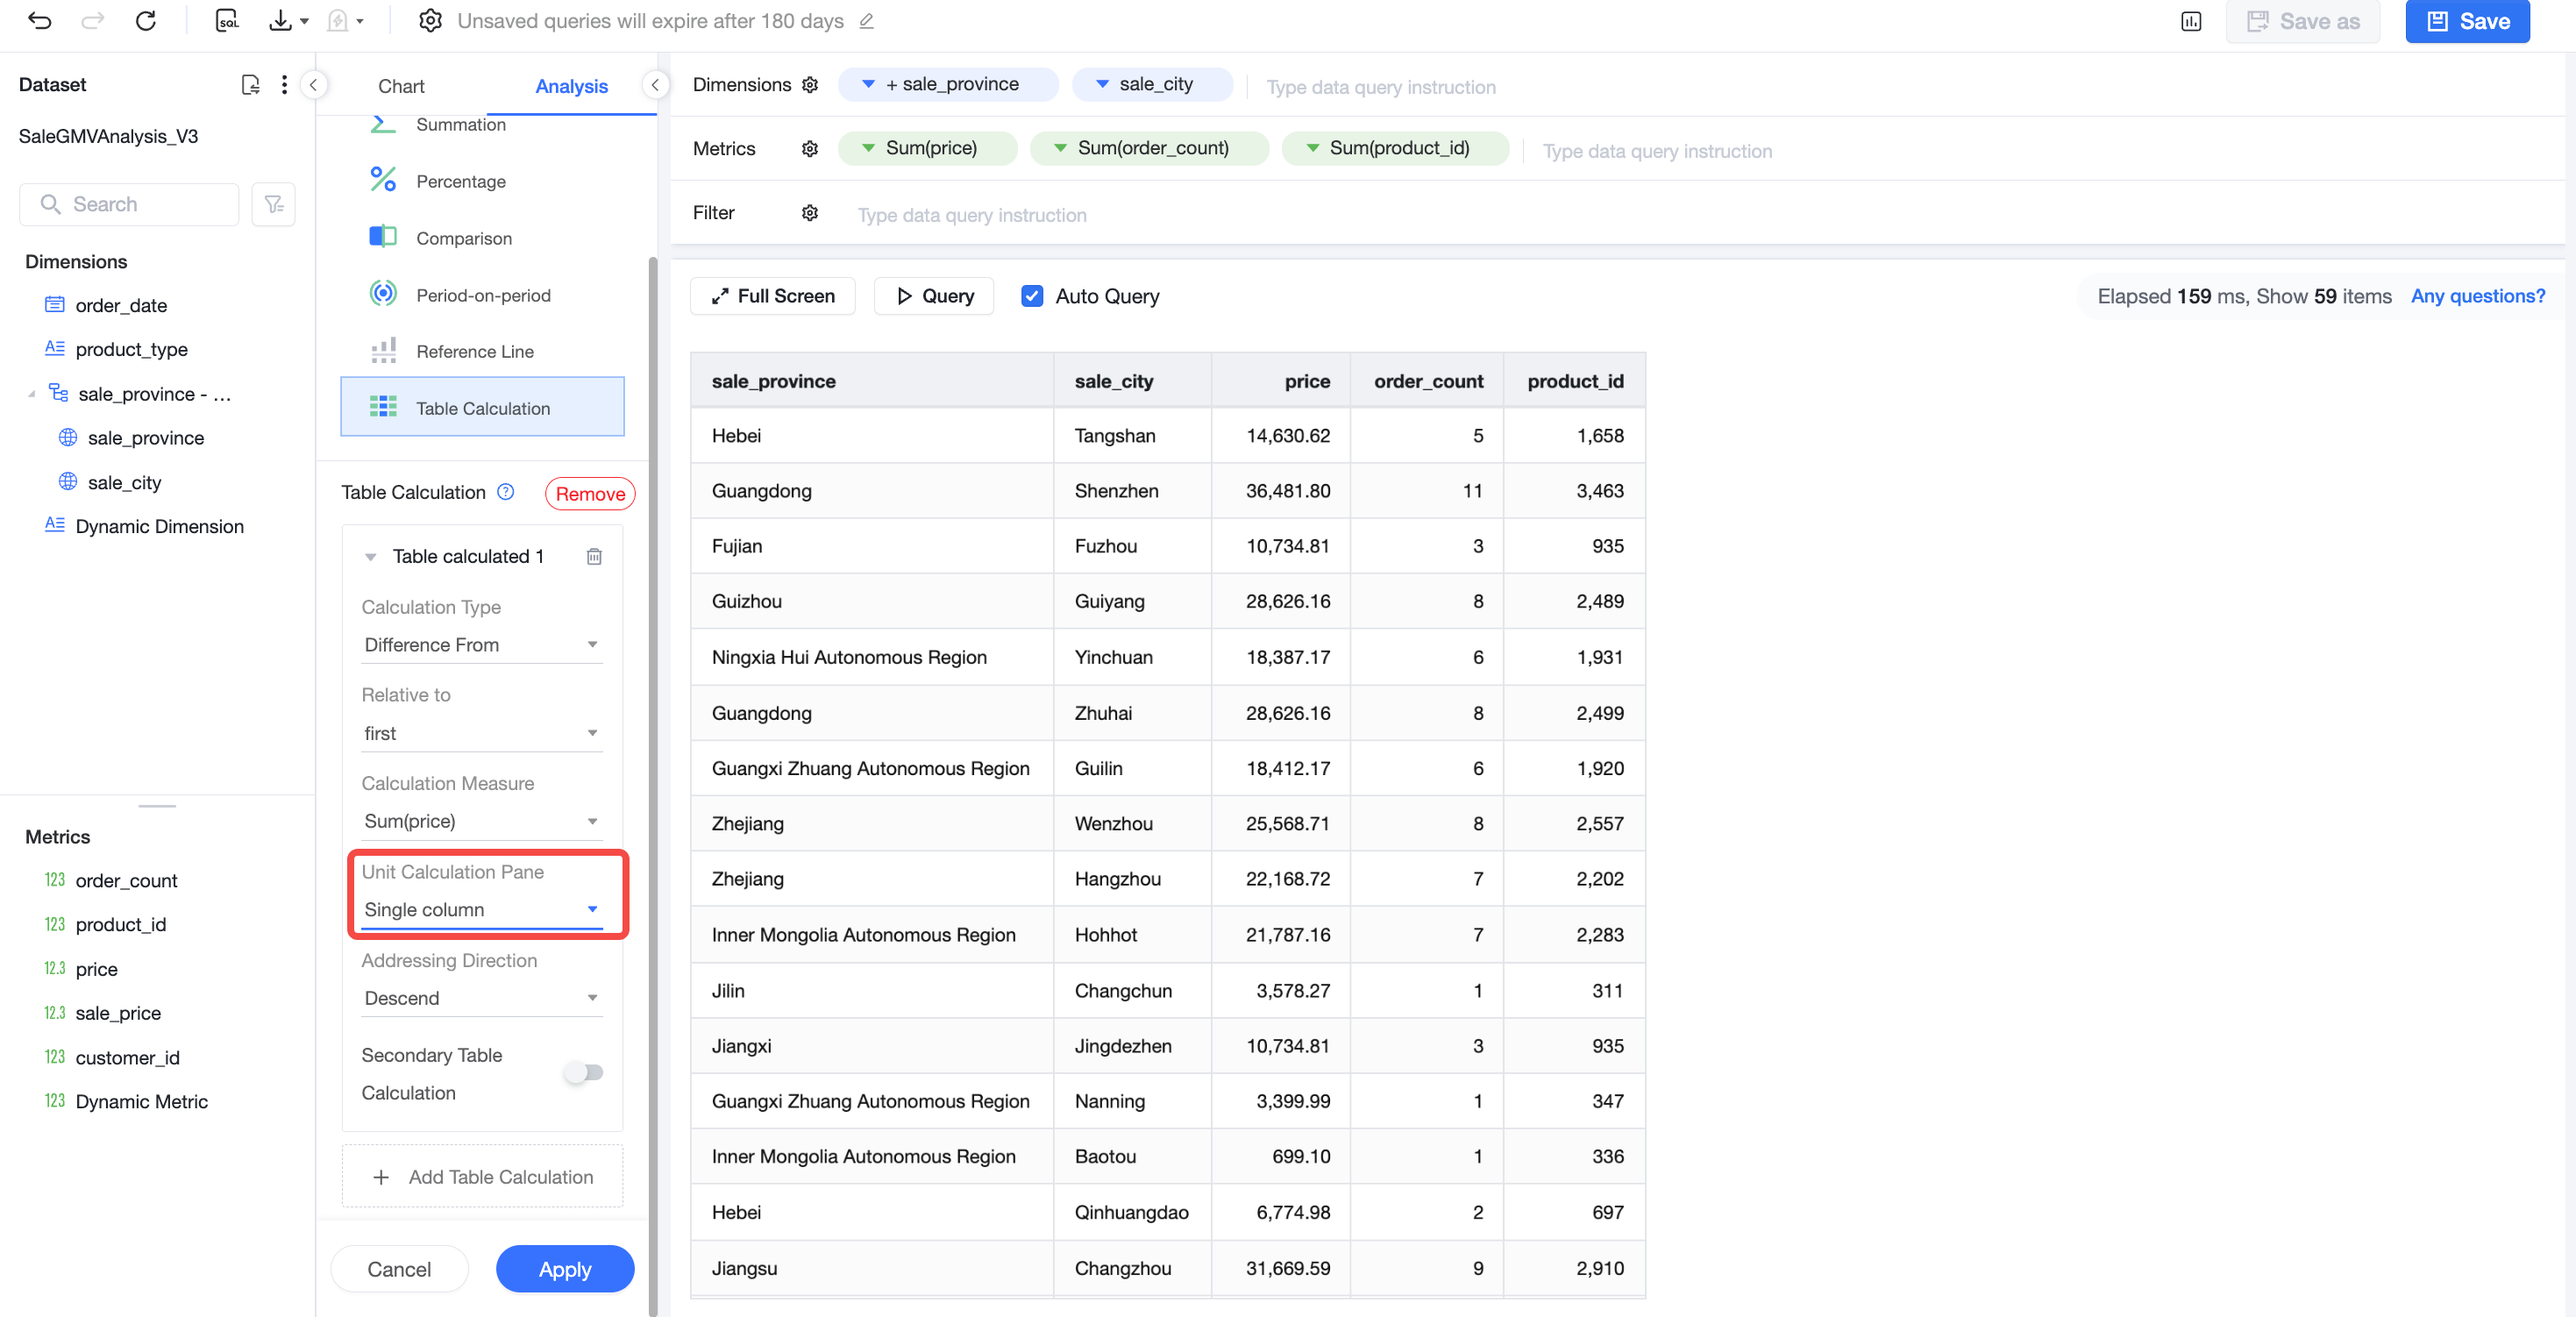Switch to the Chart tab
The image size is (2576, 1317).
tap(401, 86)
